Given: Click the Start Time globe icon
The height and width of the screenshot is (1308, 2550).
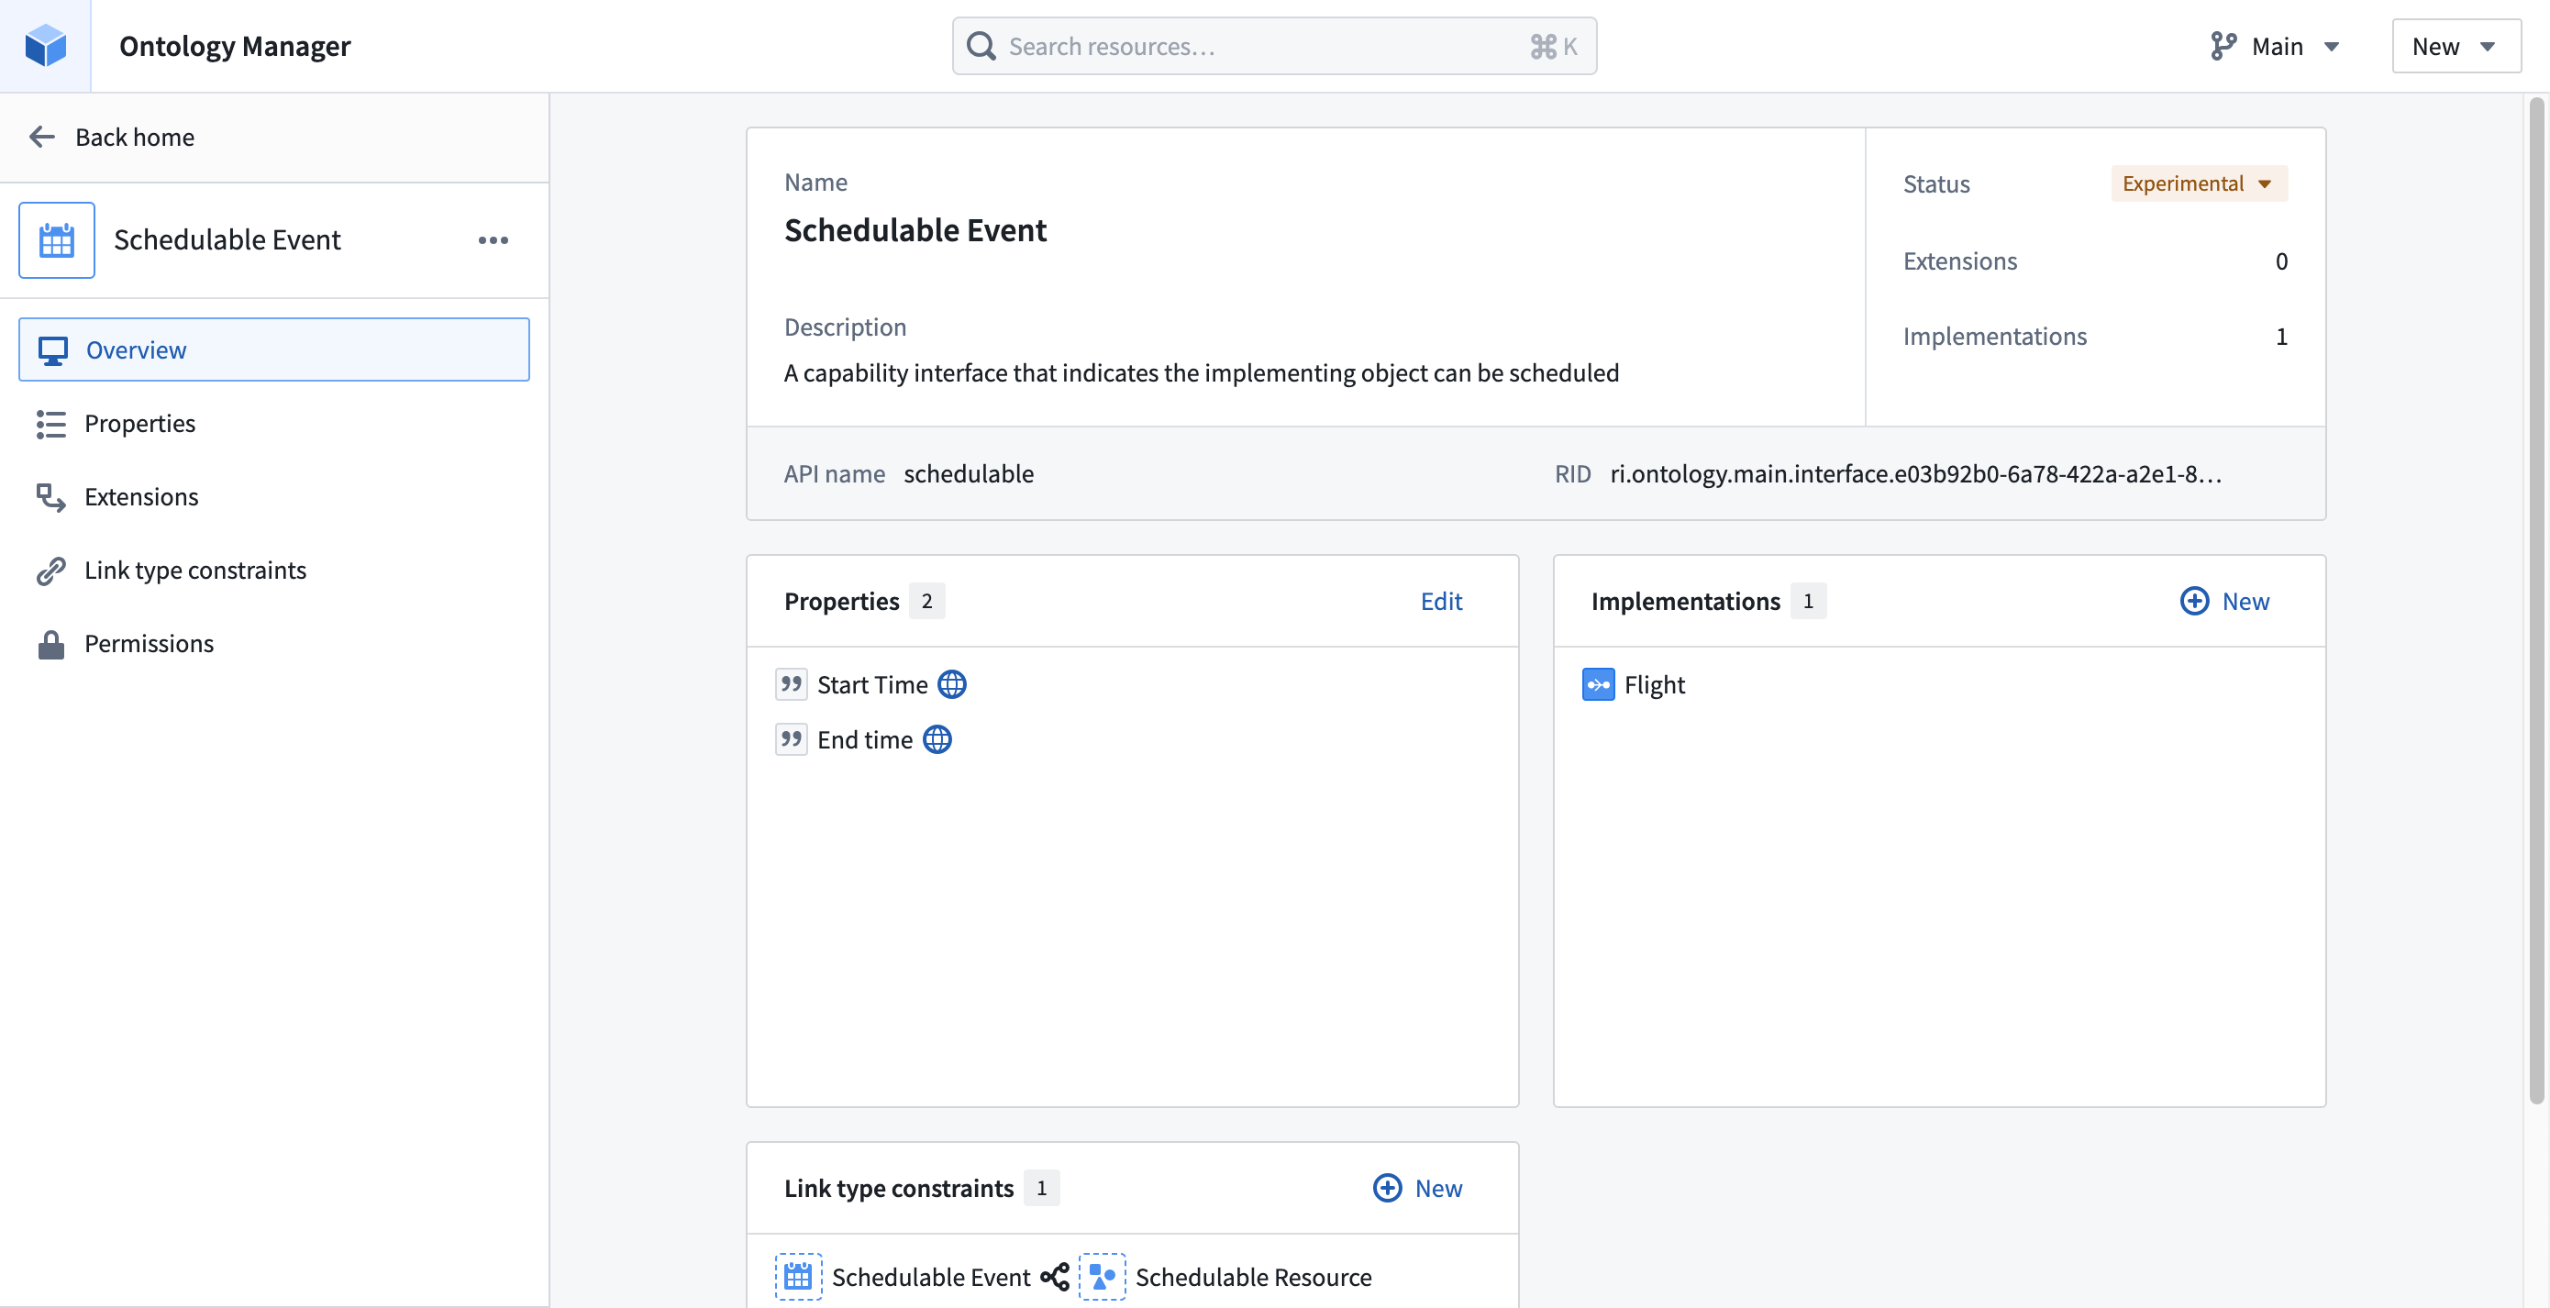Looking at the screenshot, I should pos(951,684).
